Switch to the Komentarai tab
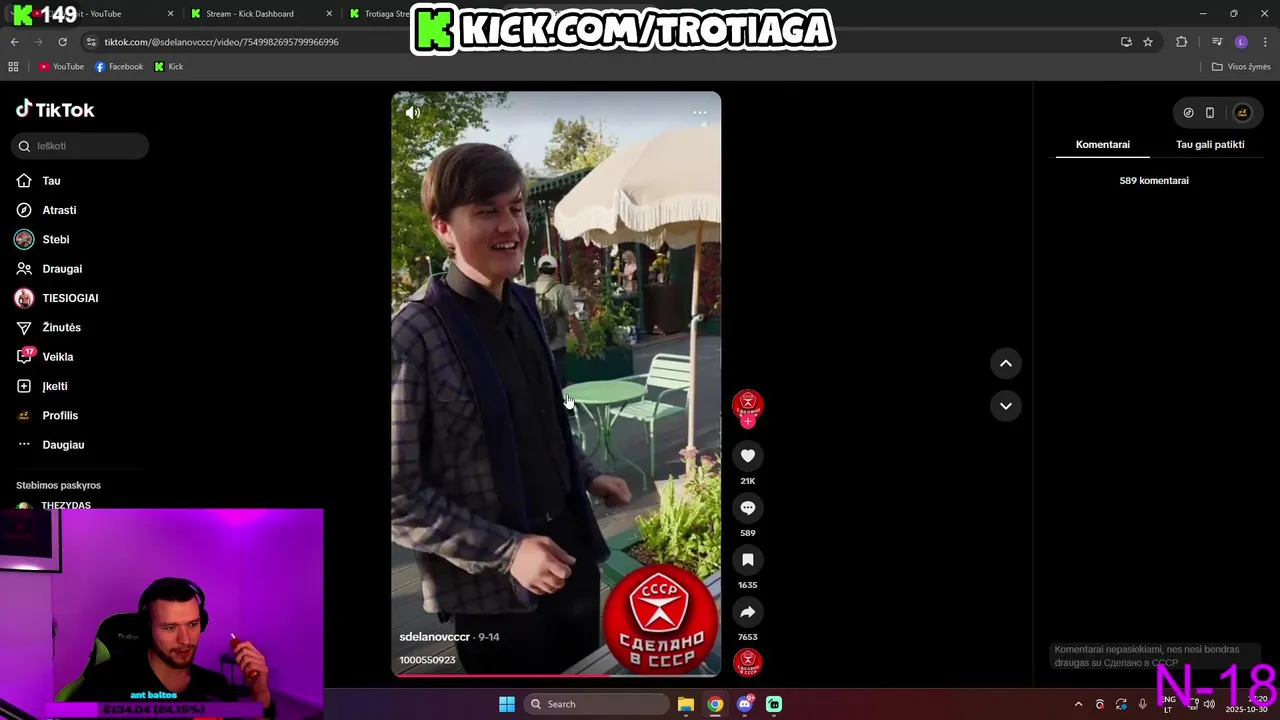Viewport: 1280px width, 720px height. pyautogui.click(x=1102, y=144)
